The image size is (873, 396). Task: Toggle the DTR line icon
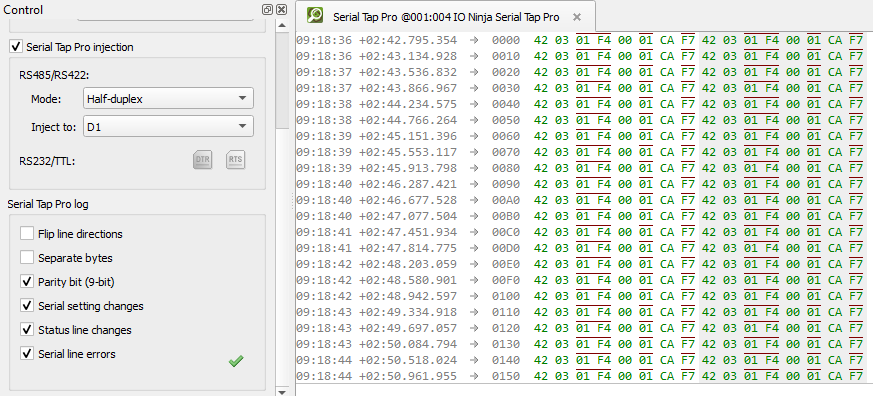point(203,160)
